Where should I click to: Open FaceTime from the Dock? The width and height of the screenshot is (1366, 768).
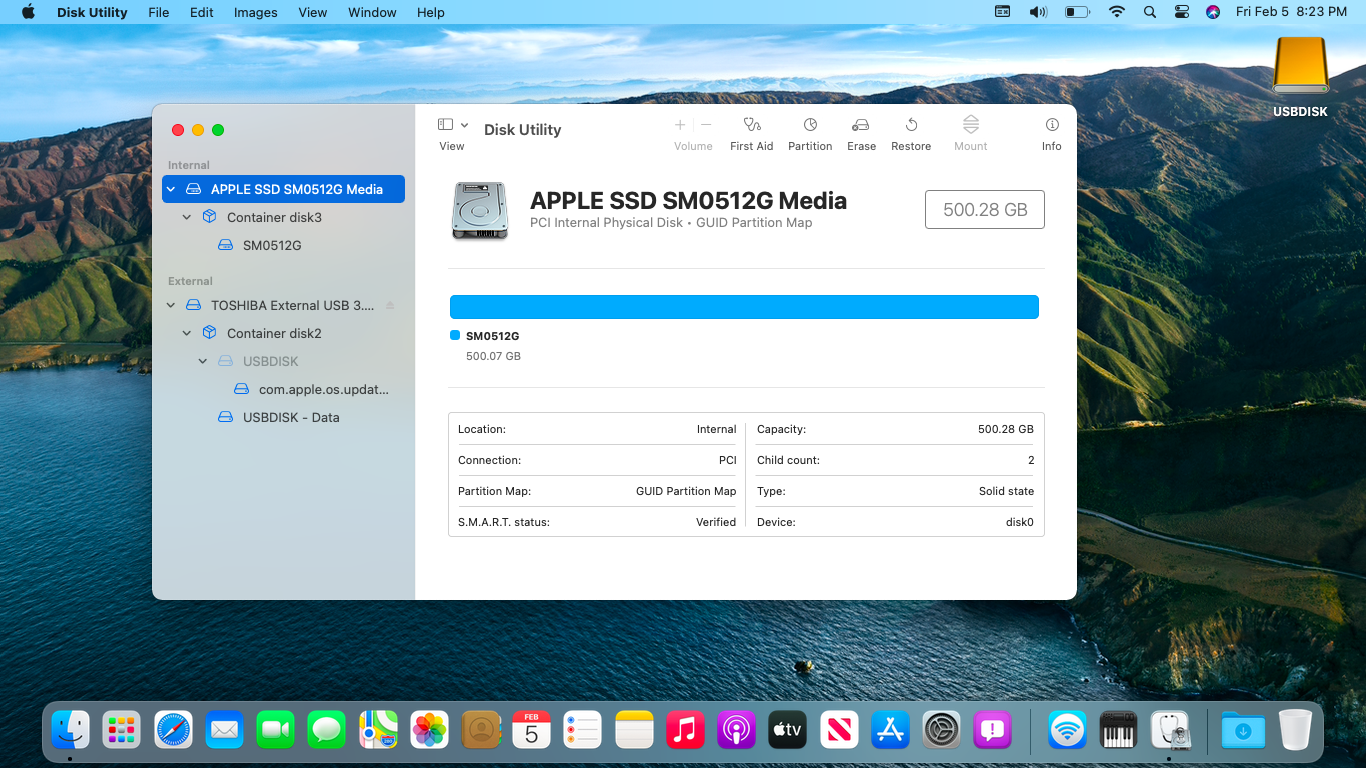coord(275,730)
